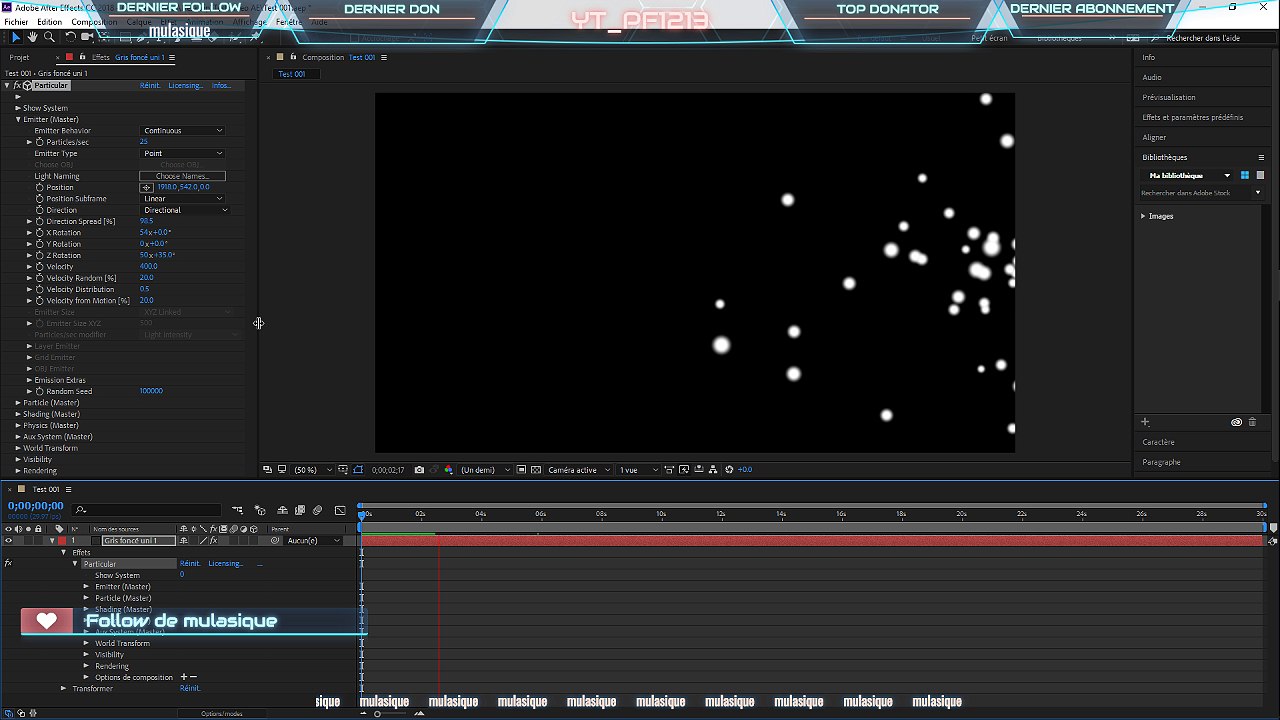Viewport: 1280px width, 720px height.
Task: Open the Edition menu
Action: (x=49, y=22)
